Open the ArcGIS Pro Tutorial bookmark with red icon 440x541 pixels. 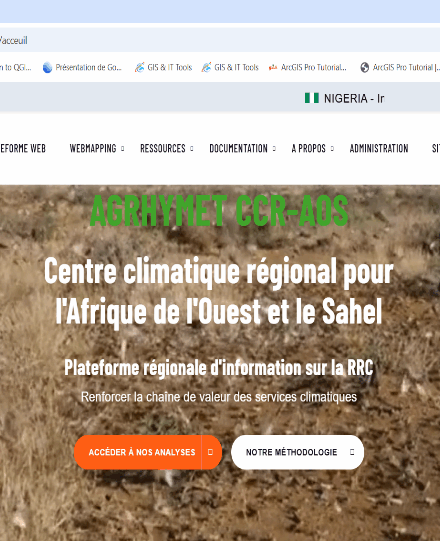coord(308,67)
